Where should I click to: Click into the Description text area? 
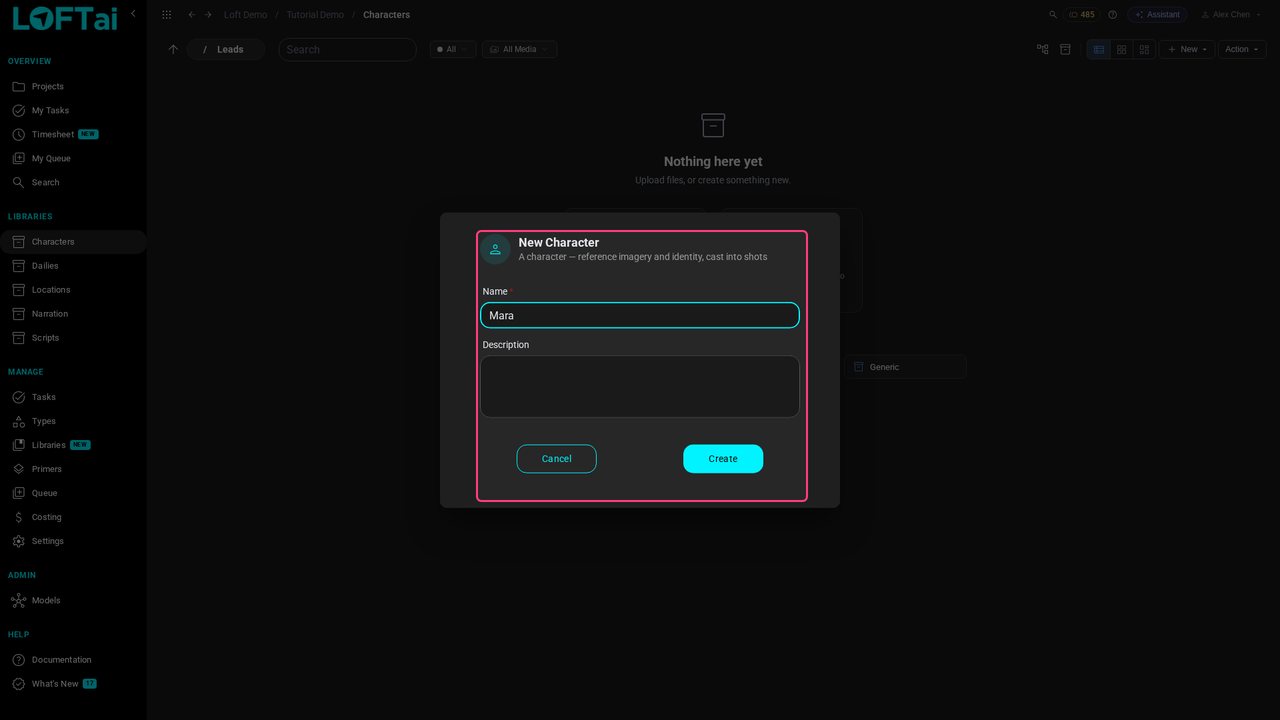(x=640, y=386)
